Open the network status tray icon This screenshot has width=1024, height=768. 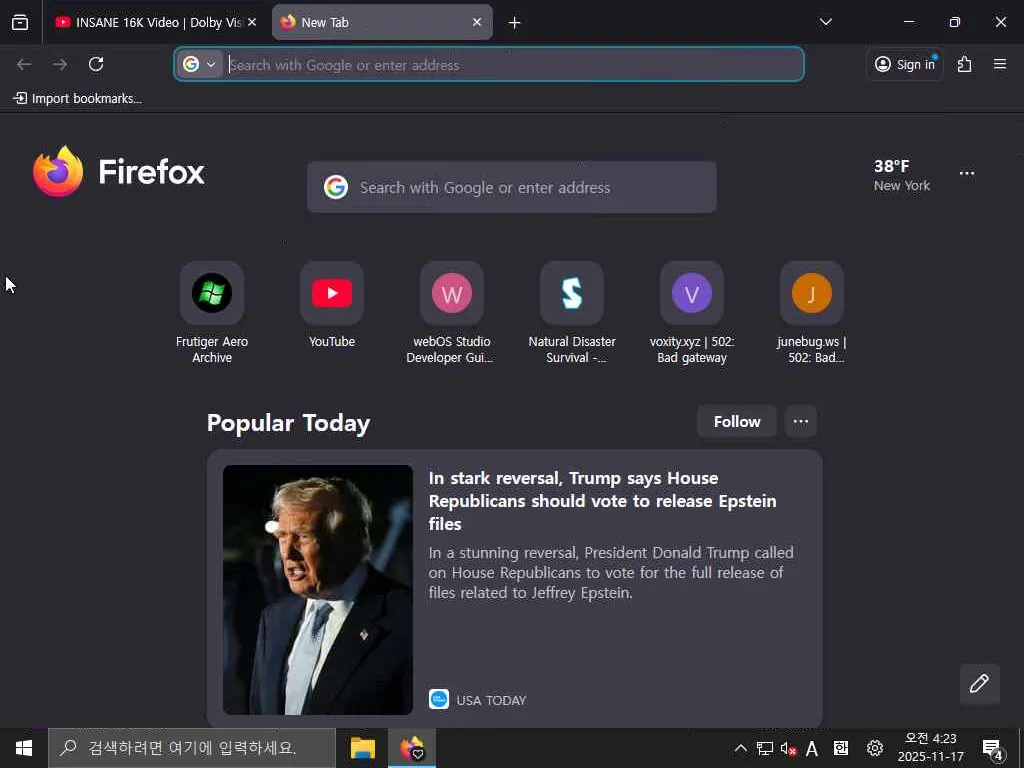764,748
